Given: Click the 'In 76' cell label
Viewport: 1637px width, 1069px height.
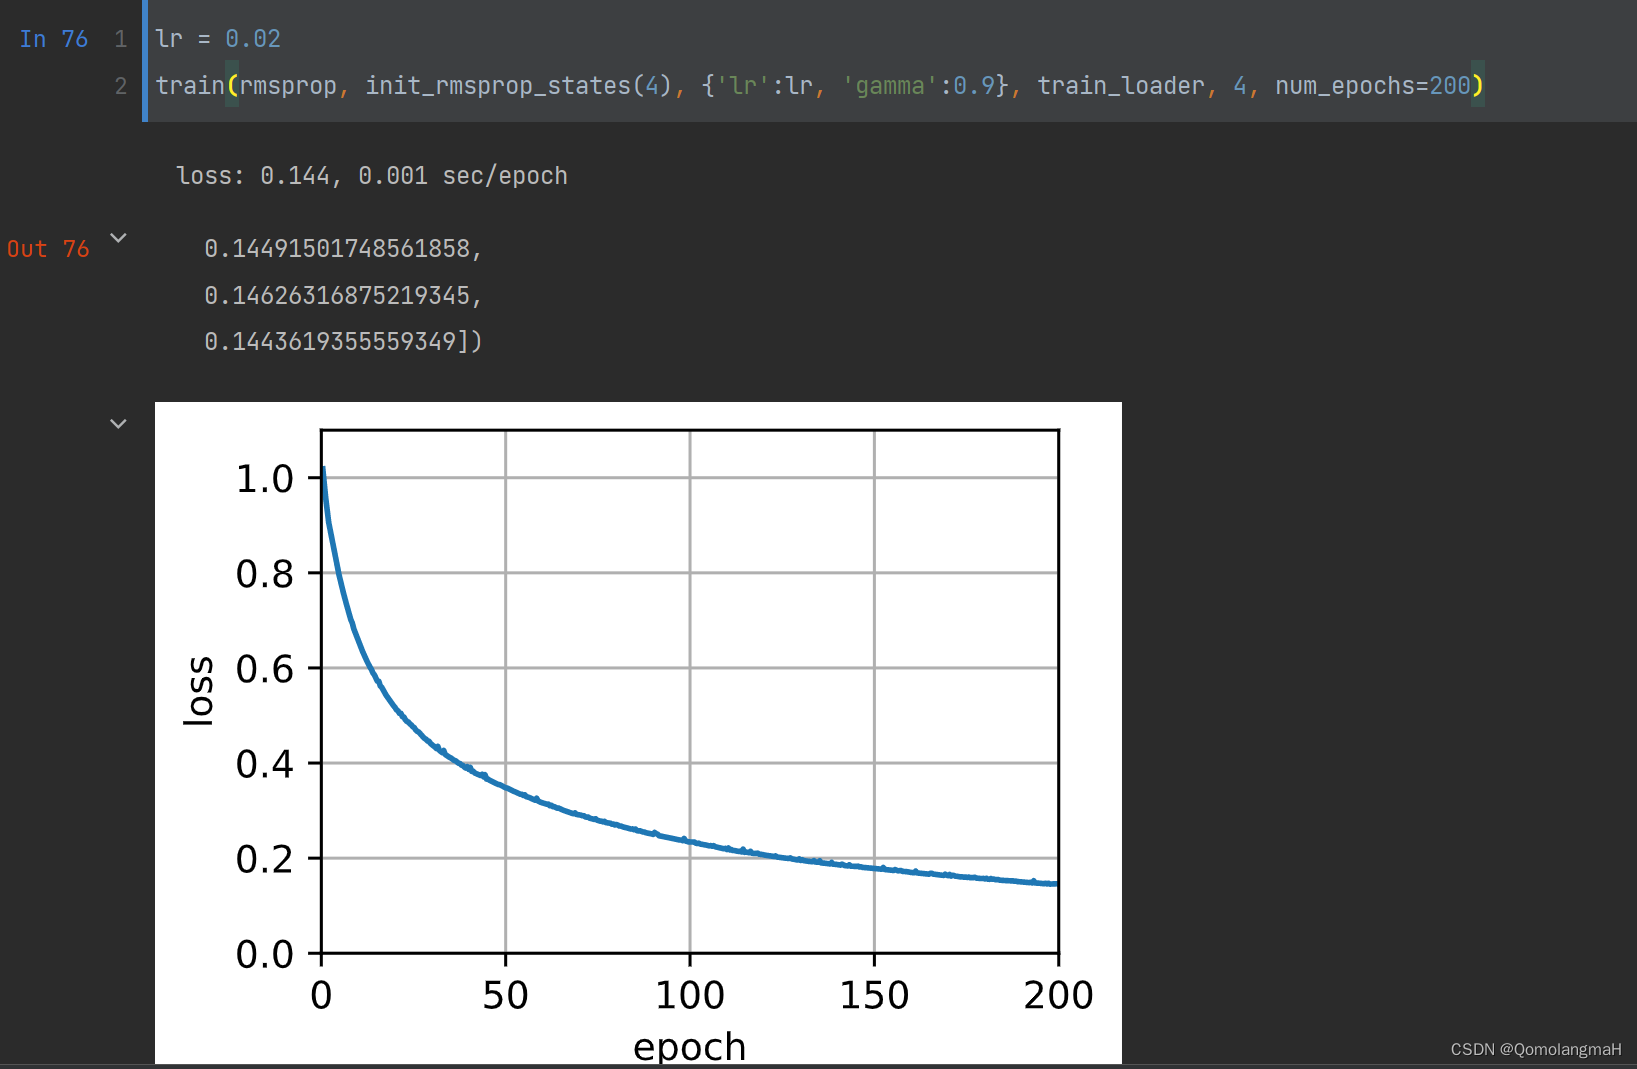Looking at the screenshot, I should tap(54, 39).
